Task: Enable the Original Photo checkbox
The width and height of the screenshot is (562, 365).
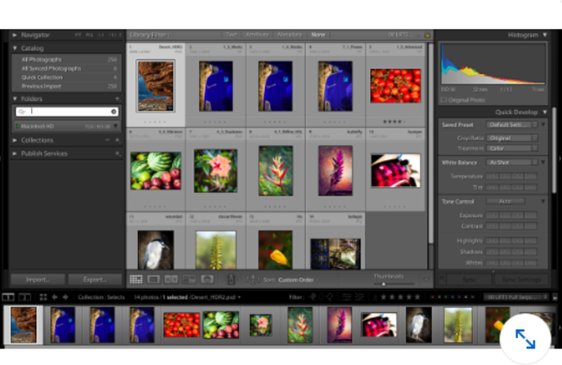Action: [x=444, y=100]
